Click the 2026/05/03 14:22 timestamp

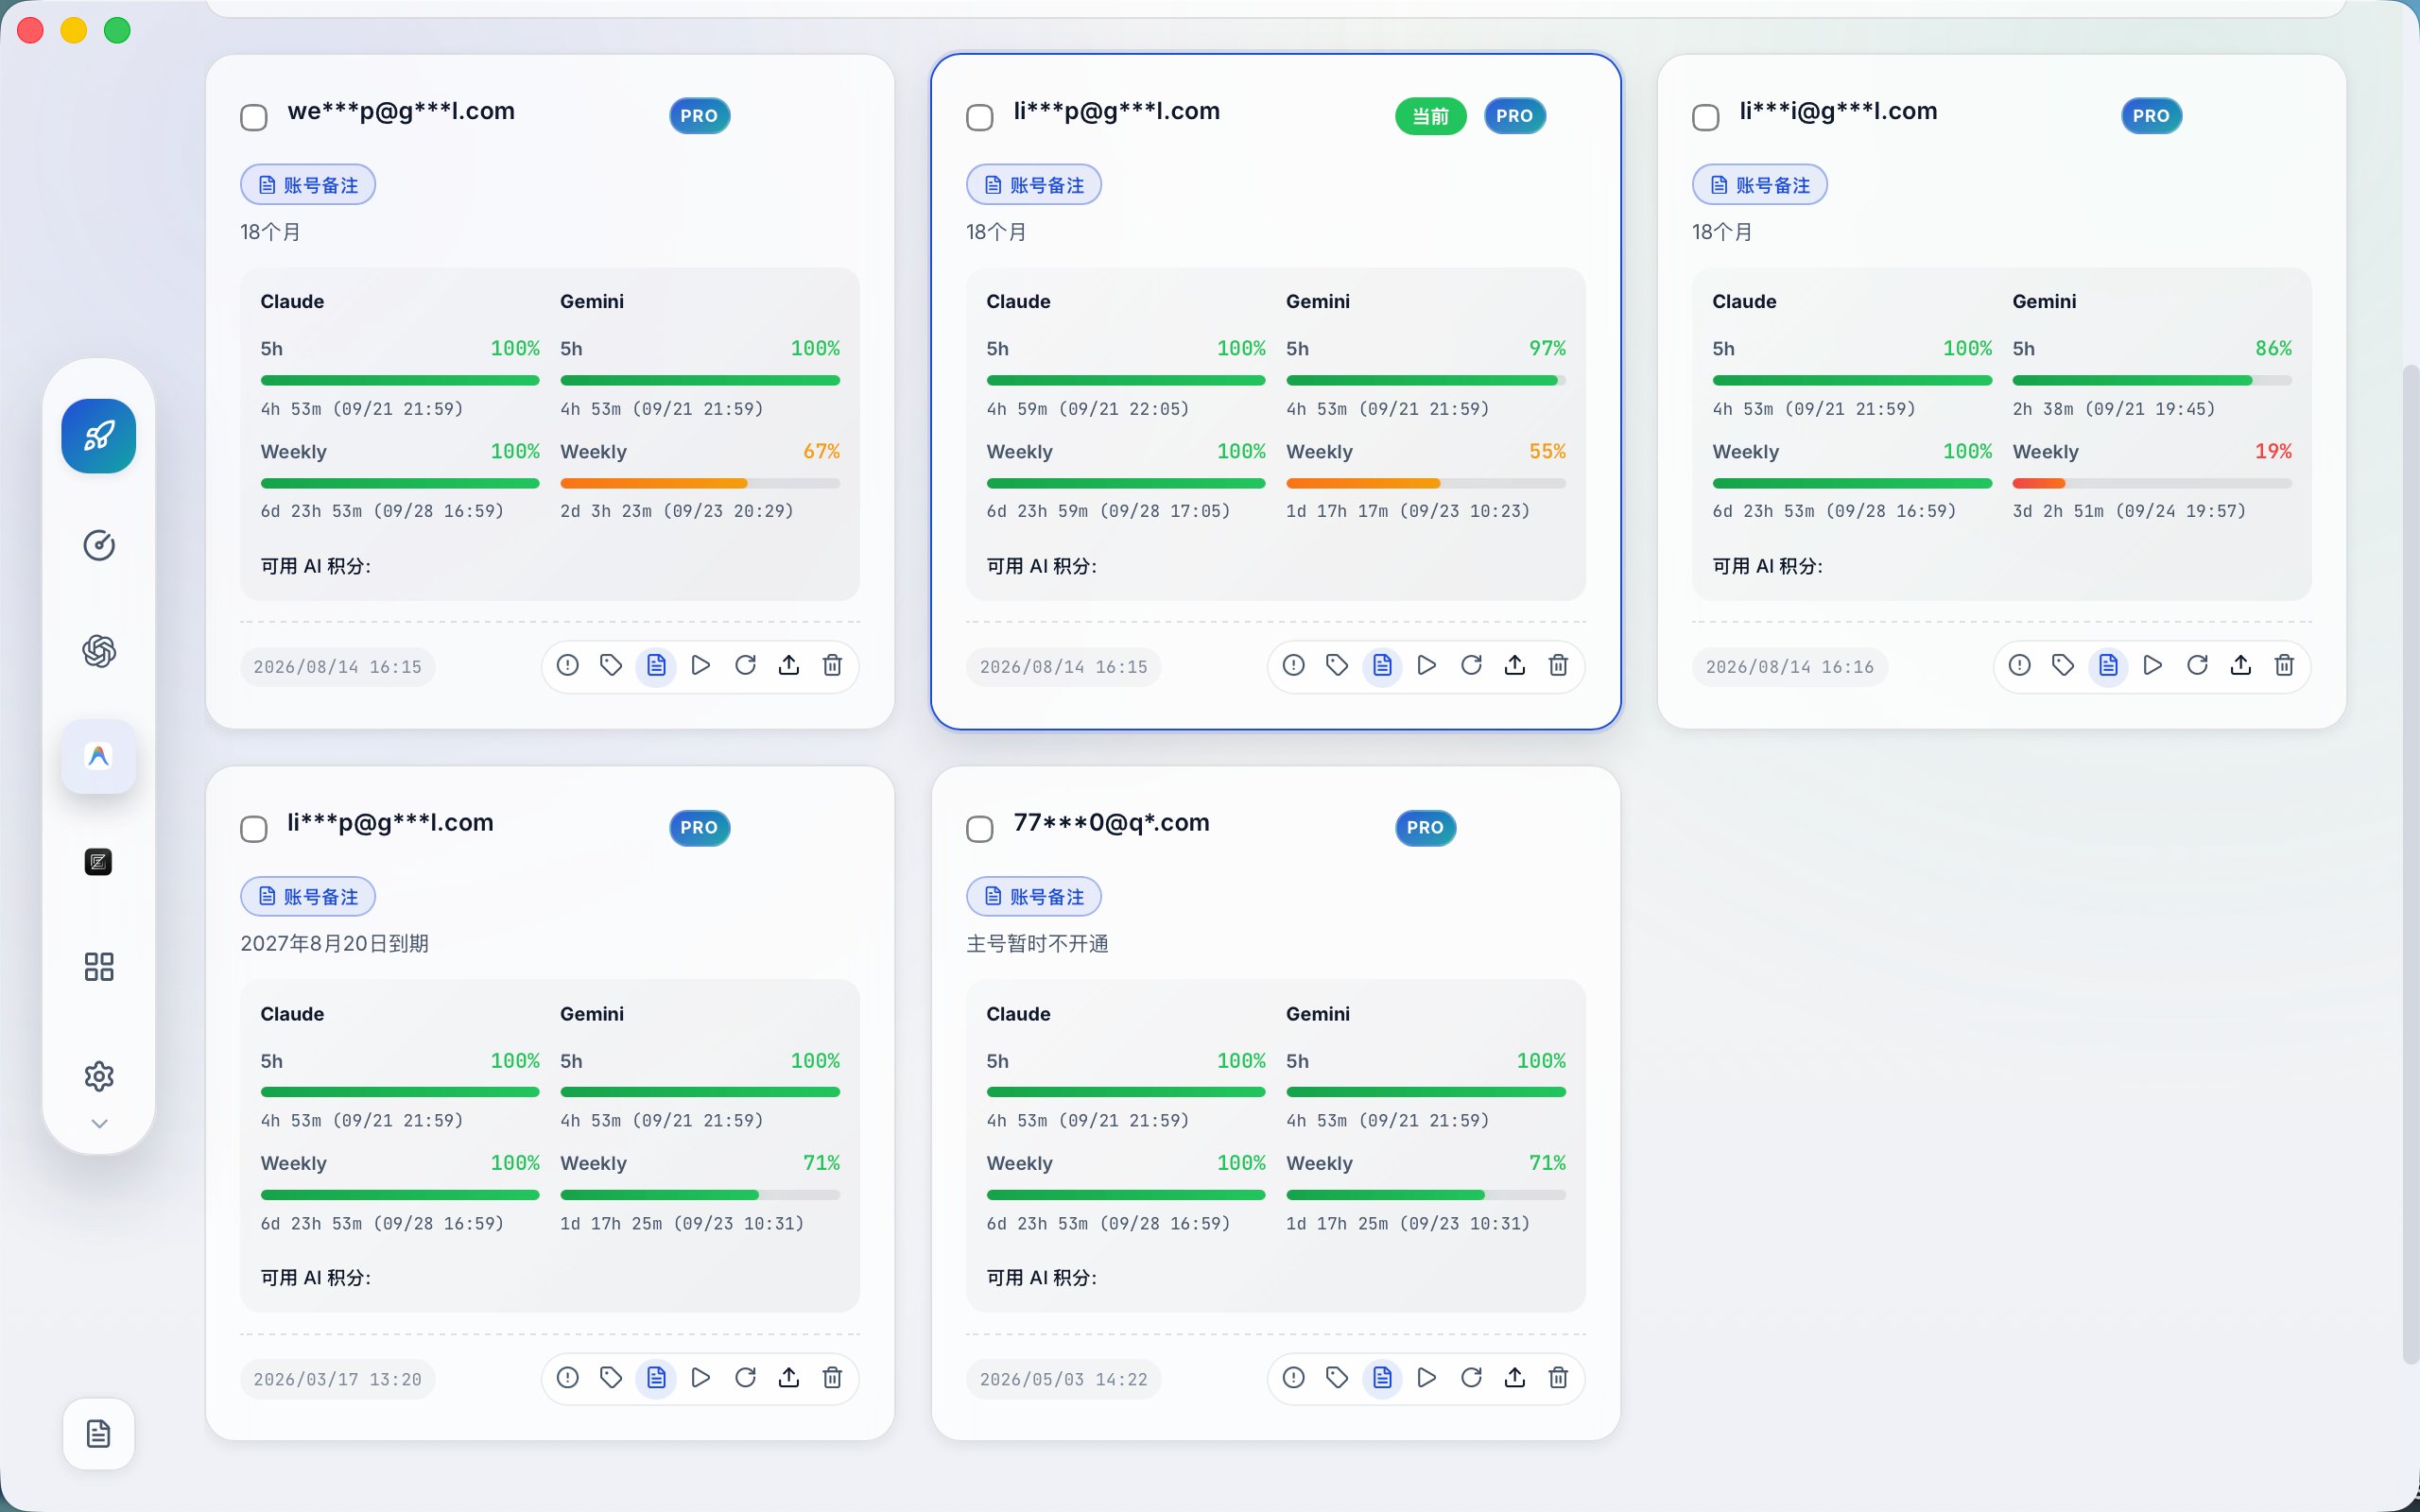click(x=1063, y=1379)
